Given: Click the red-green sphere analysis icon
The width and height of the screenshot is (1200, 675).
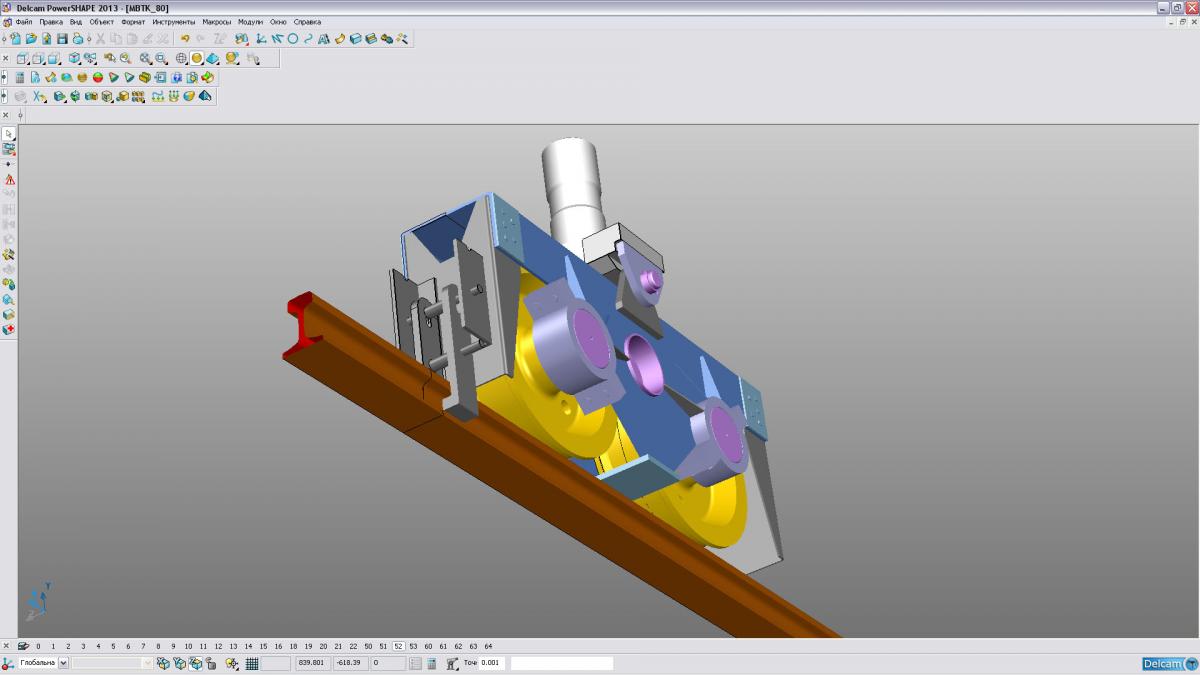Looking at the screenshot, I should (98, 77).
